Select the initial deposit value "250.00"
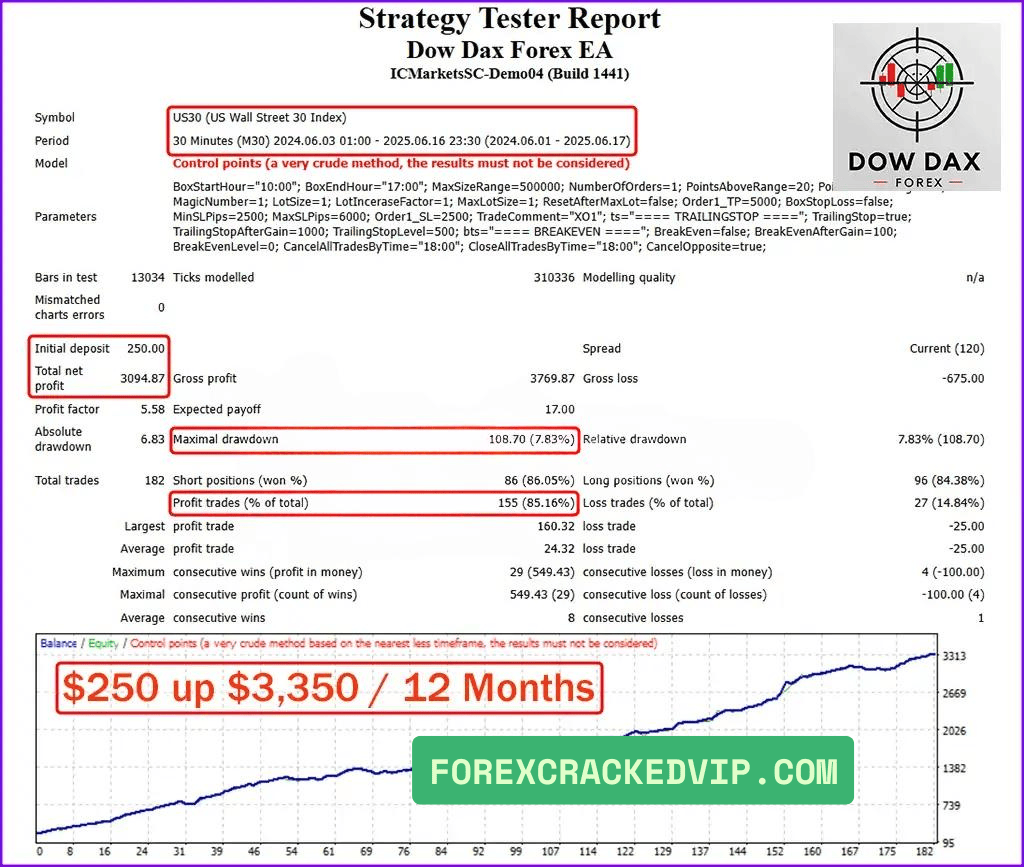 point(146,349)
